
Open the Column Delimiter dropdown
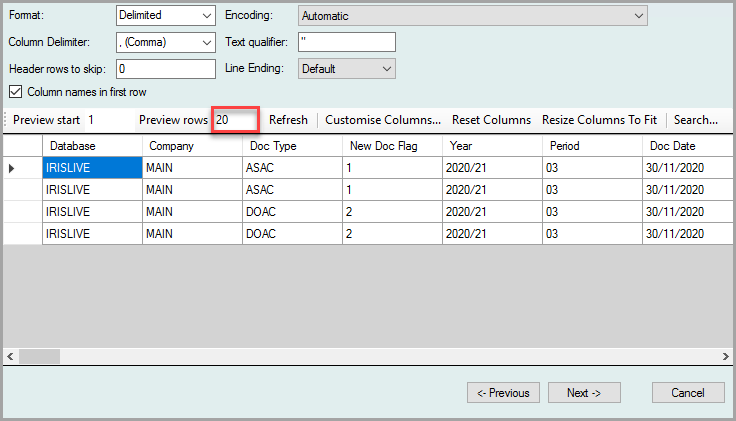tap(165, 42)
